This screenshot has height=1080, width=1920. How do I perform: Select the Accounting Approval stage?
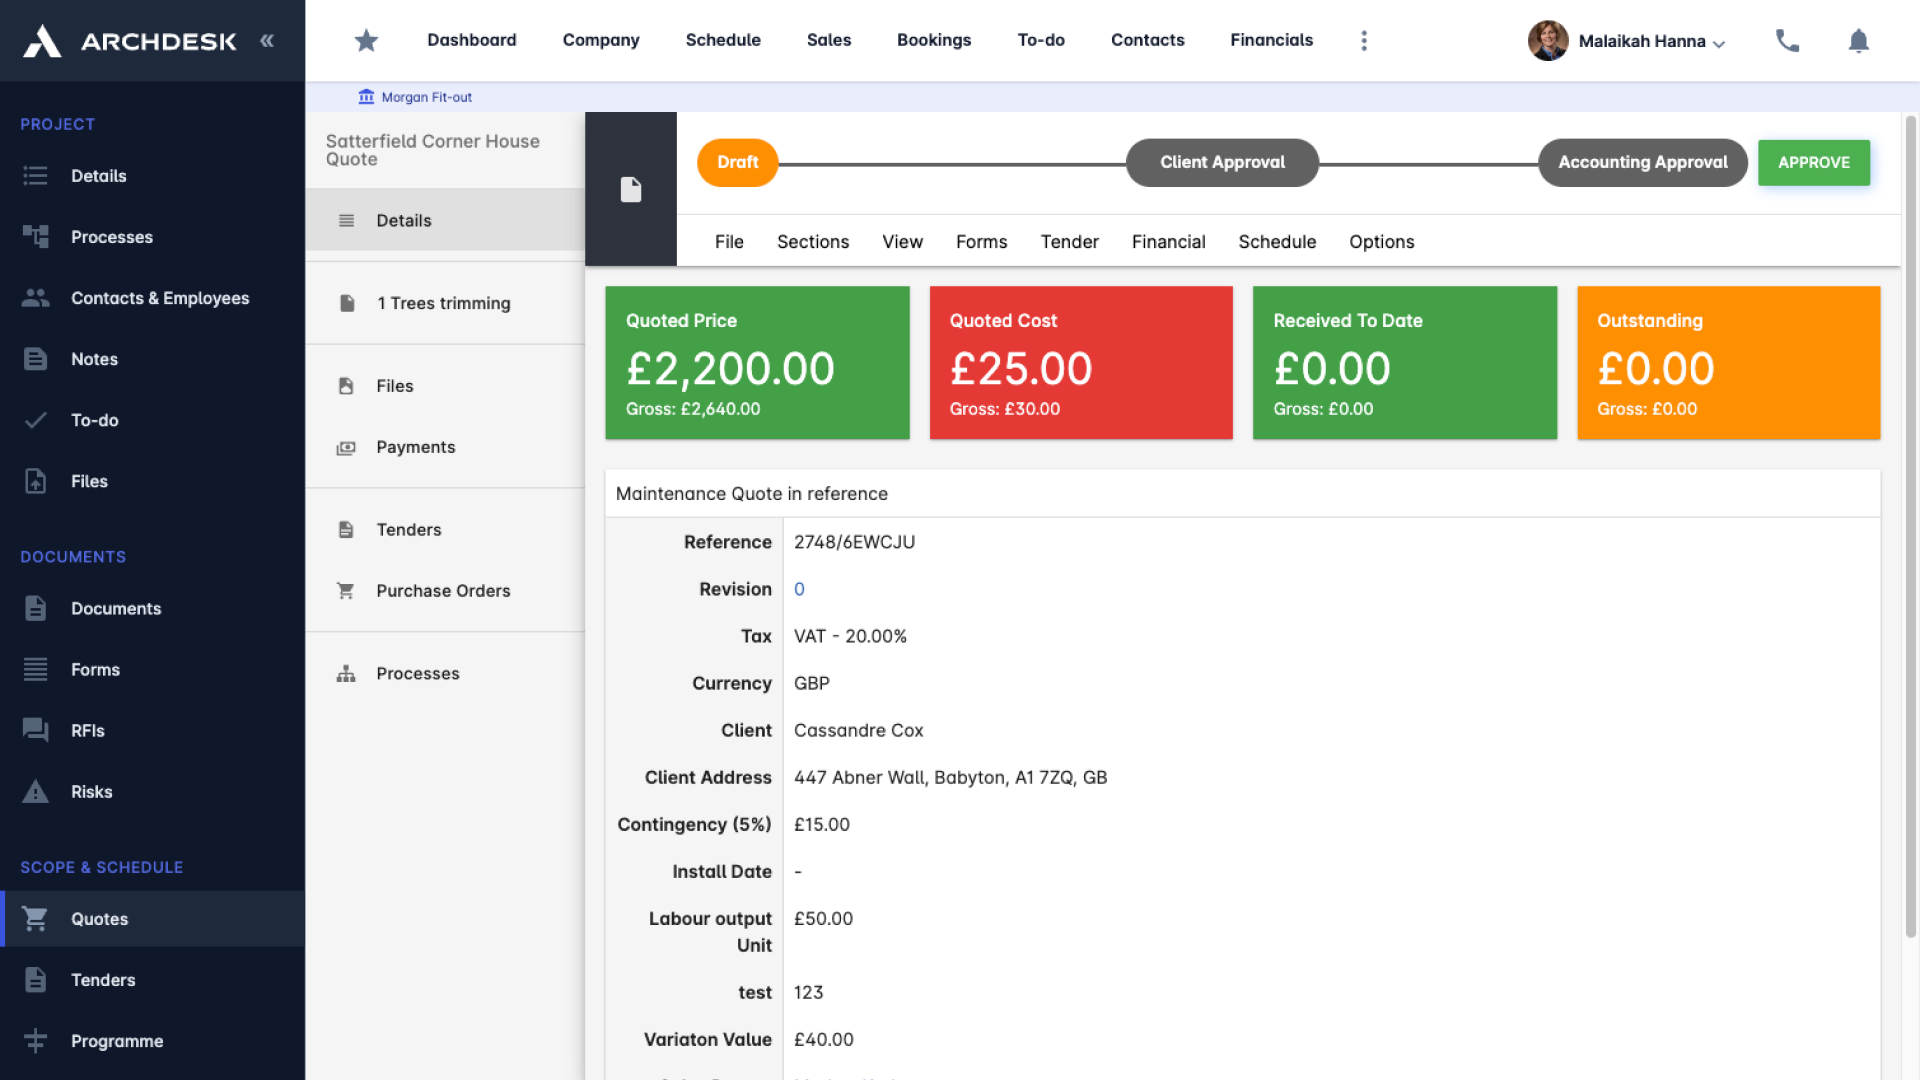[x=1642, y=163]
